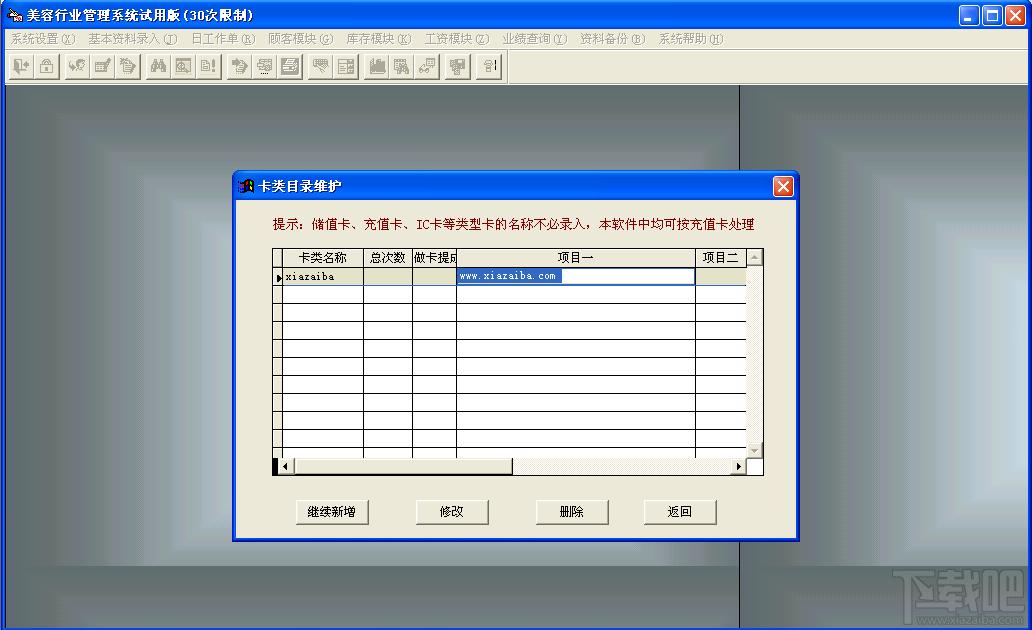Viewport: 1032px width, 630px height.
Task: Click the 继续新增 button
Action: point(332,512)
